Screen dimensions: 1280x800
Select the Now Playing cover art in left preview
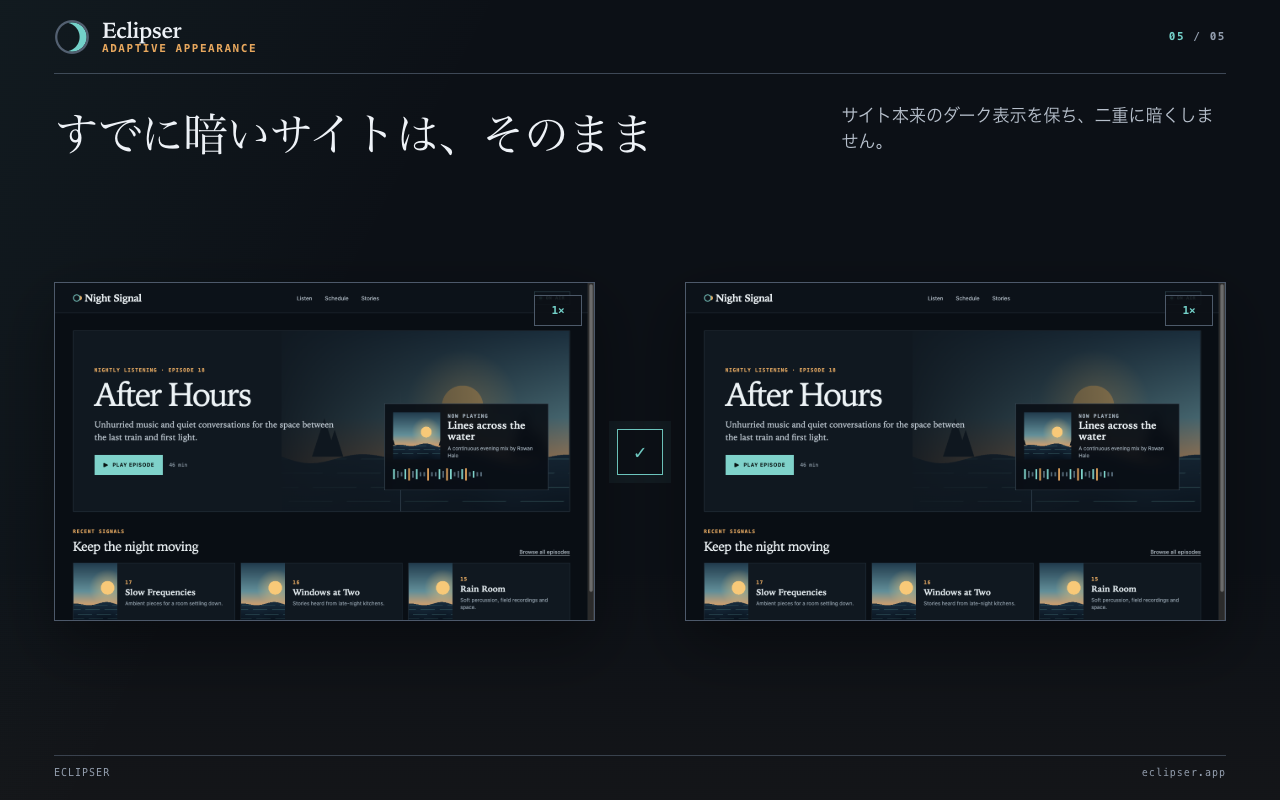click(417, 435)
